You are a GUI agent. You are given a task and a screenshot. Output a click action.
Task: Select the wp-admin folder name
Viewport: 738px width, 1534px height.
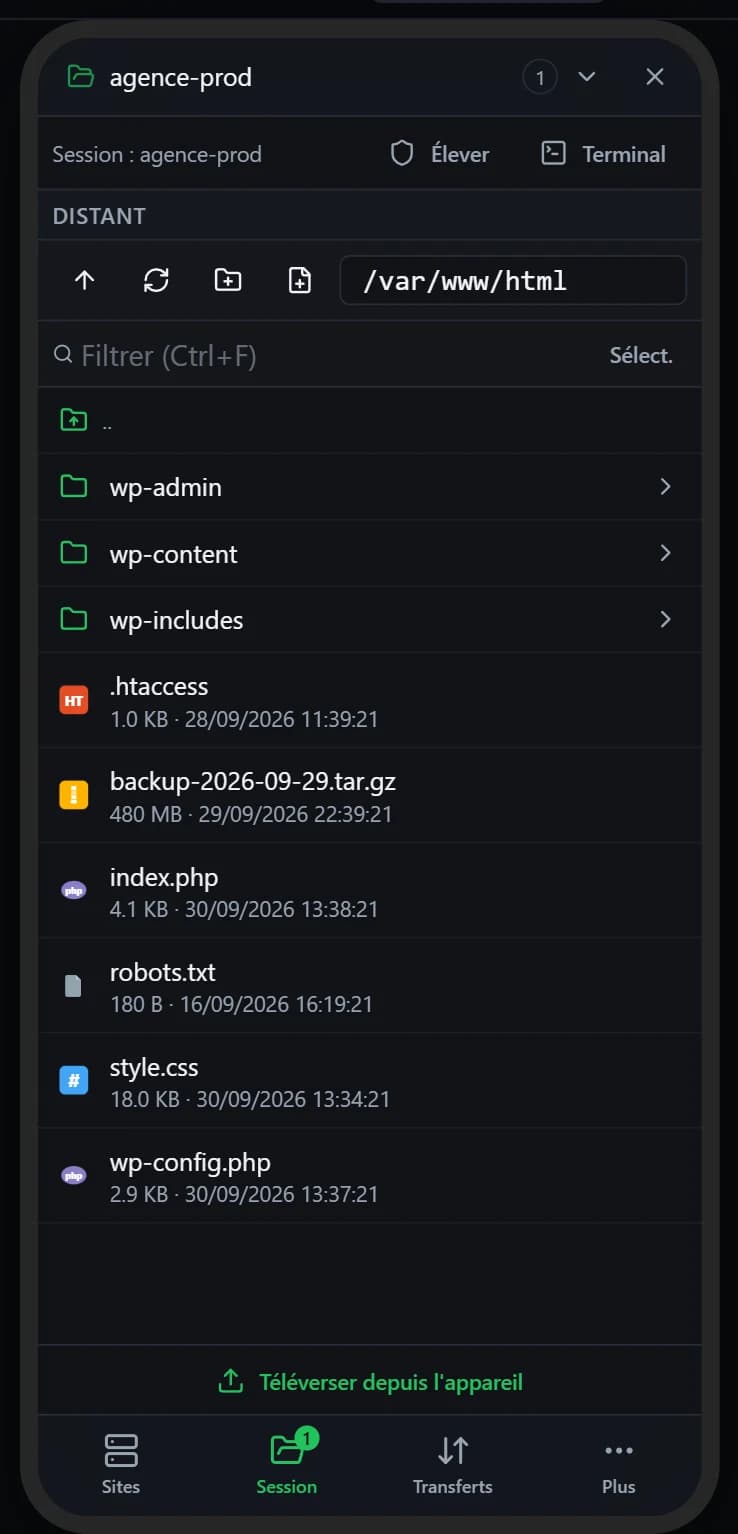pyautogui.click(x=166, y=488)
